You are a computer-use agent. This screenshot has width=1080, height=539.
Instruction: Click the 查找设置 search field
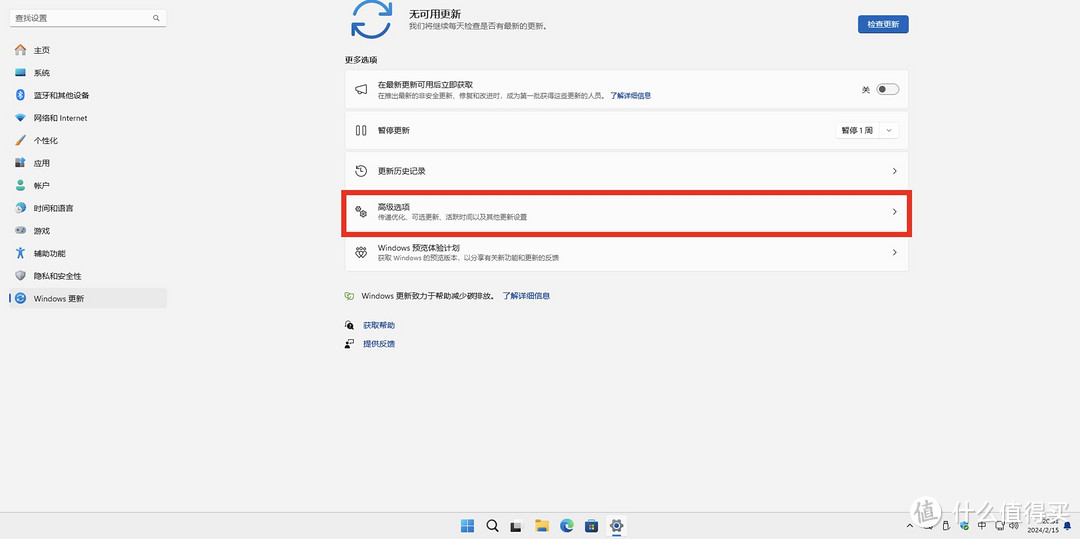87,19
